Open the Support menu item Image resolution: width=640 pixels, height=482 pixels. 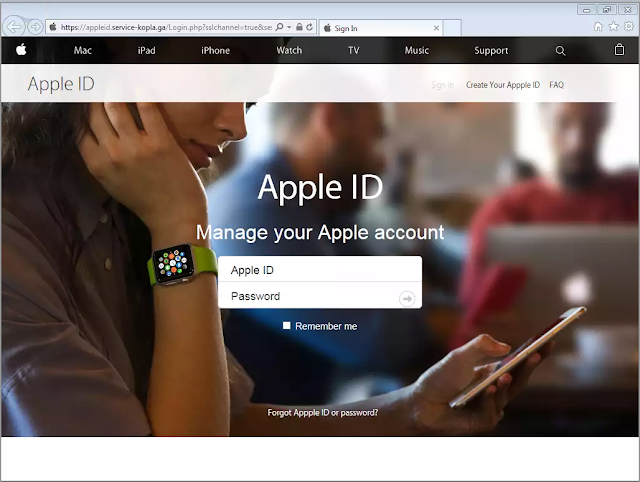point(491,50)
